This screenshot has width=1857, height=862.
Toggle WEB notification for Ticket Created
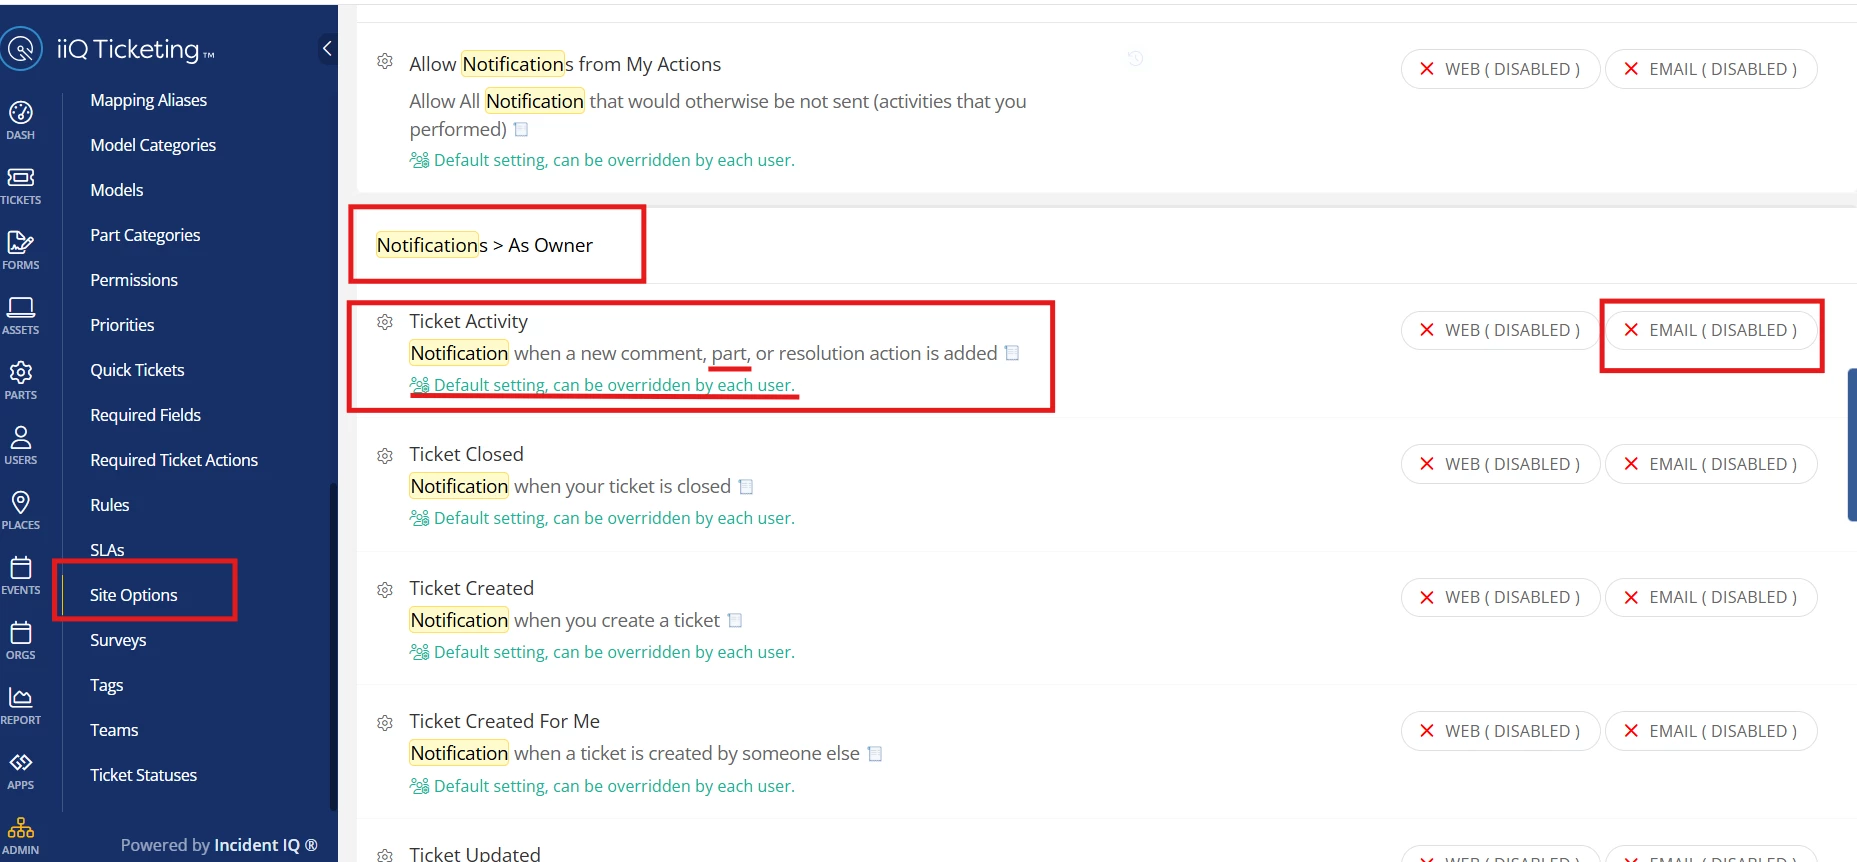(x=1500, y=597)
